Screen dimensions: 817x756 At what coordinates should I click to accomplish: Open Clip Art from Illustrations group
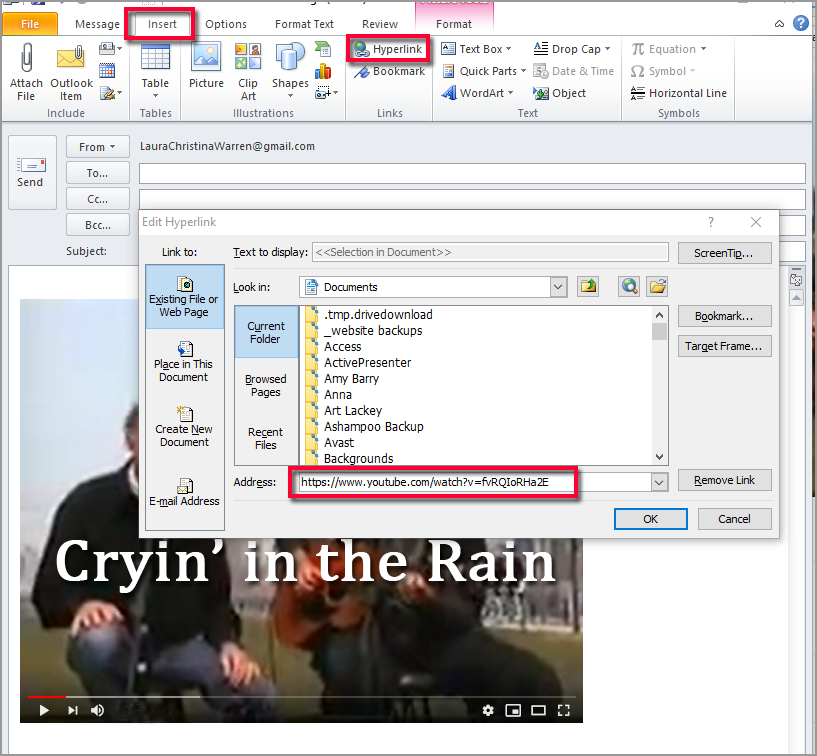248,72
